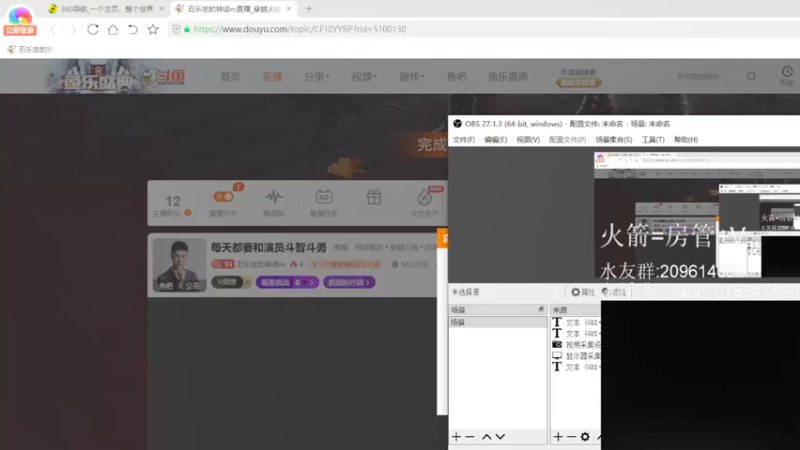Screen dimensions: 800x450
Task: Add a scene with plus icon
Action: pos(456,437)
